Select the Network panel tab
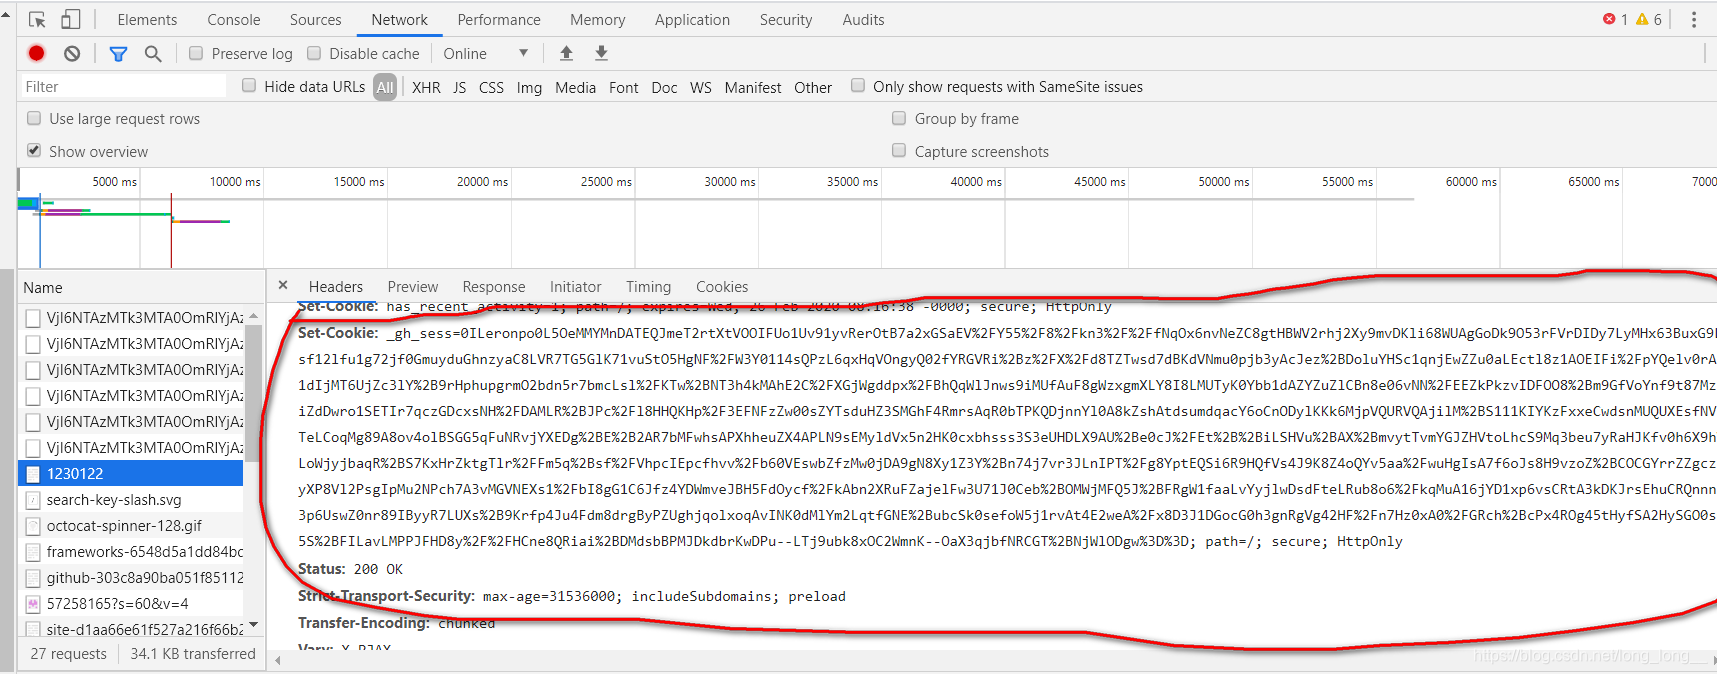This screenshot has height=674, width=1717. (x=399, y=20)
